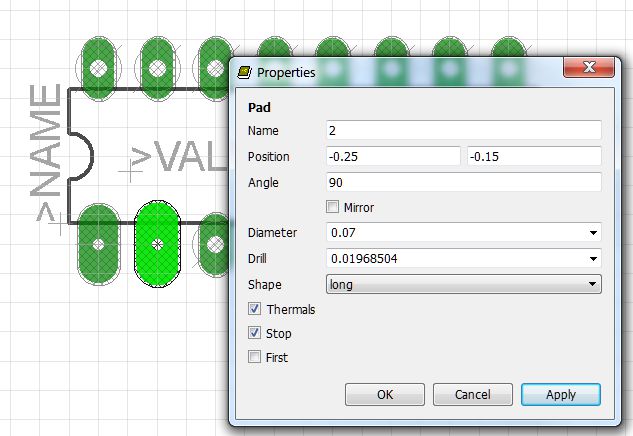633x436 pixels.
Task: Disable the Thermals checkbox
Action: pyautogui.click(x=254, y=310)
